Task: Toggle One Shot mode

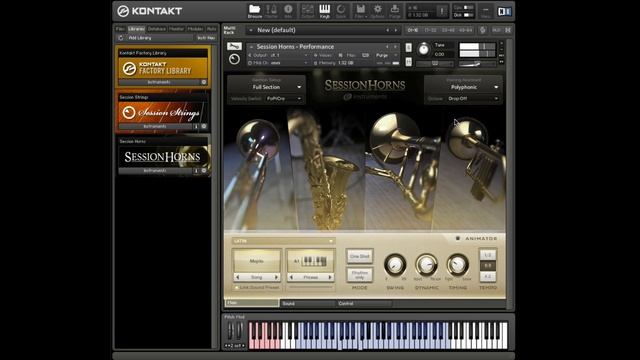Action: point(359,256)
